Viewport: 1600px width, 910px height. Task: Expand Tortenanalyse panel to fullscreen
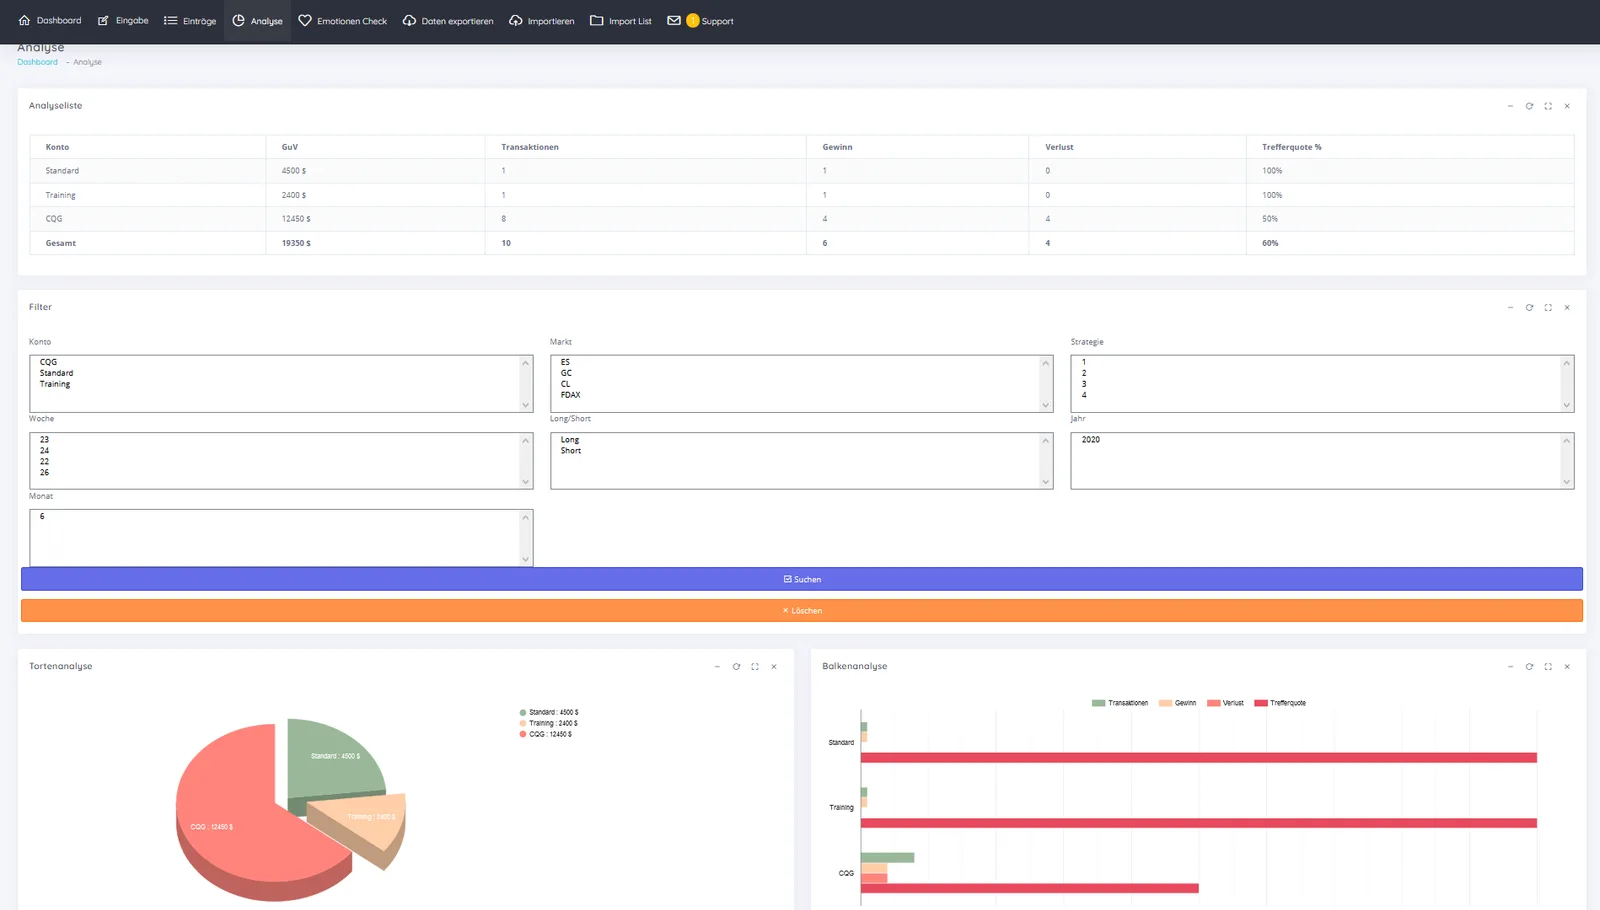point(755,667)
